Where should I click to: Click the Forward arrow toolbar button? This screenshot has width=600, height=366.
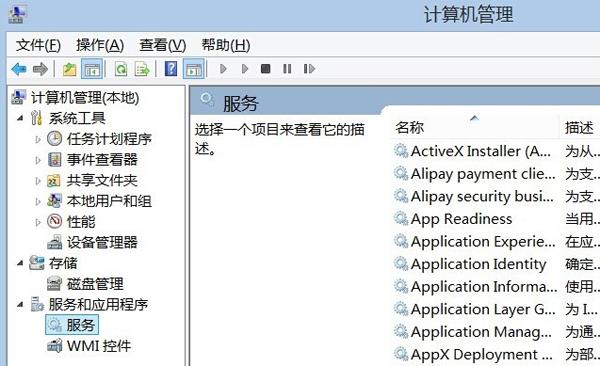(x=40, y=69)
